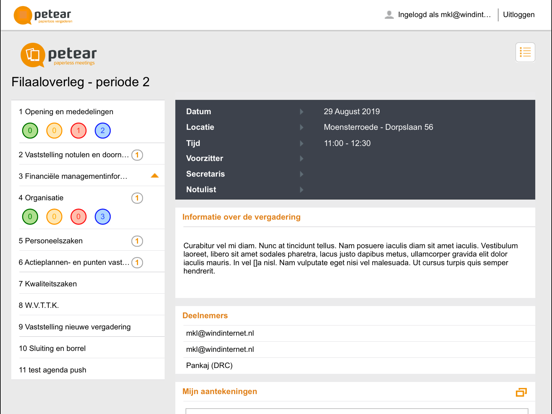Click badge 1 next to Actieplannen- en punten
This screenshot has width=552, height=414.
click(x=137, y=263)
